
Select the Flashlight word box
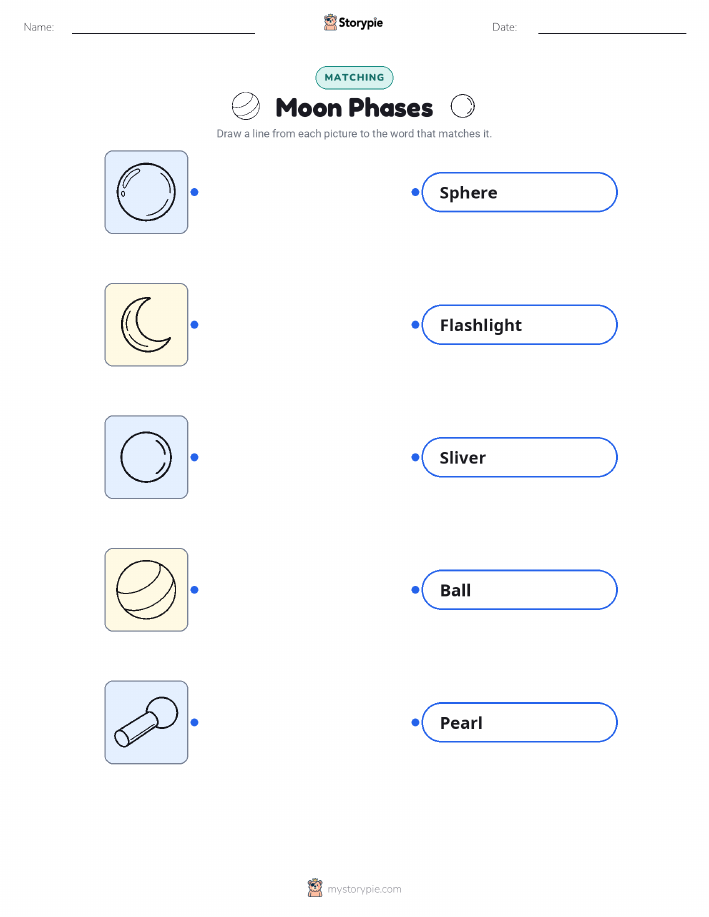tap(519, 325)
